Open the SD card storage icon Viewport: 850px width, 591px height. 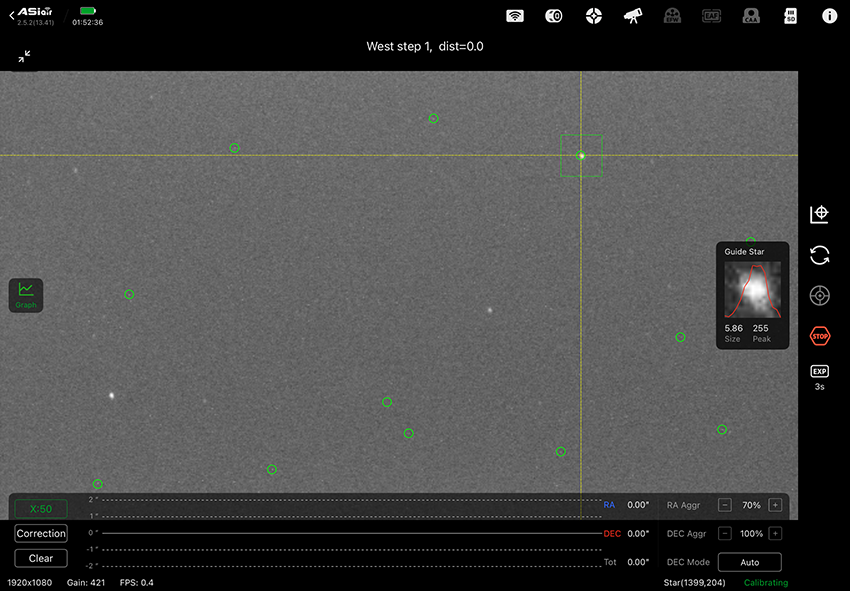(790, 16)
